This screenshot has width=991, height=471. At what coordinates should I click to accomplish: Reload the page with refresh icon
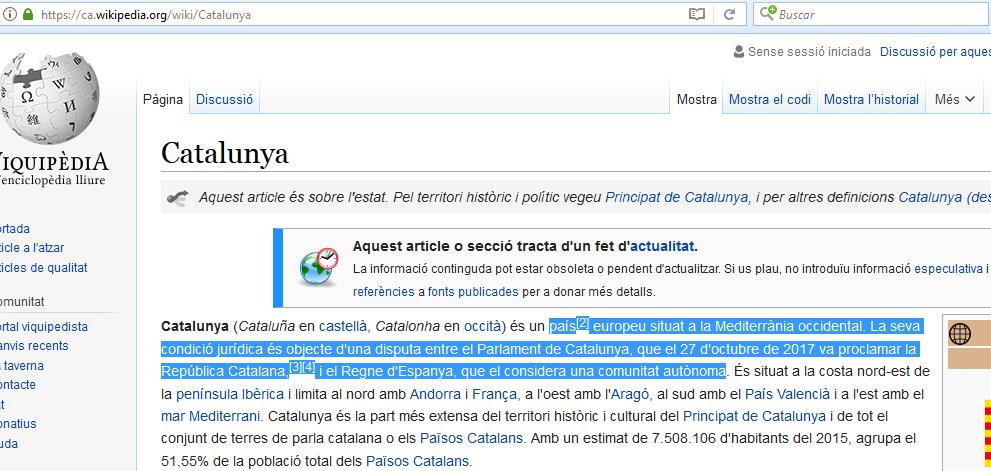coord(729,14)
